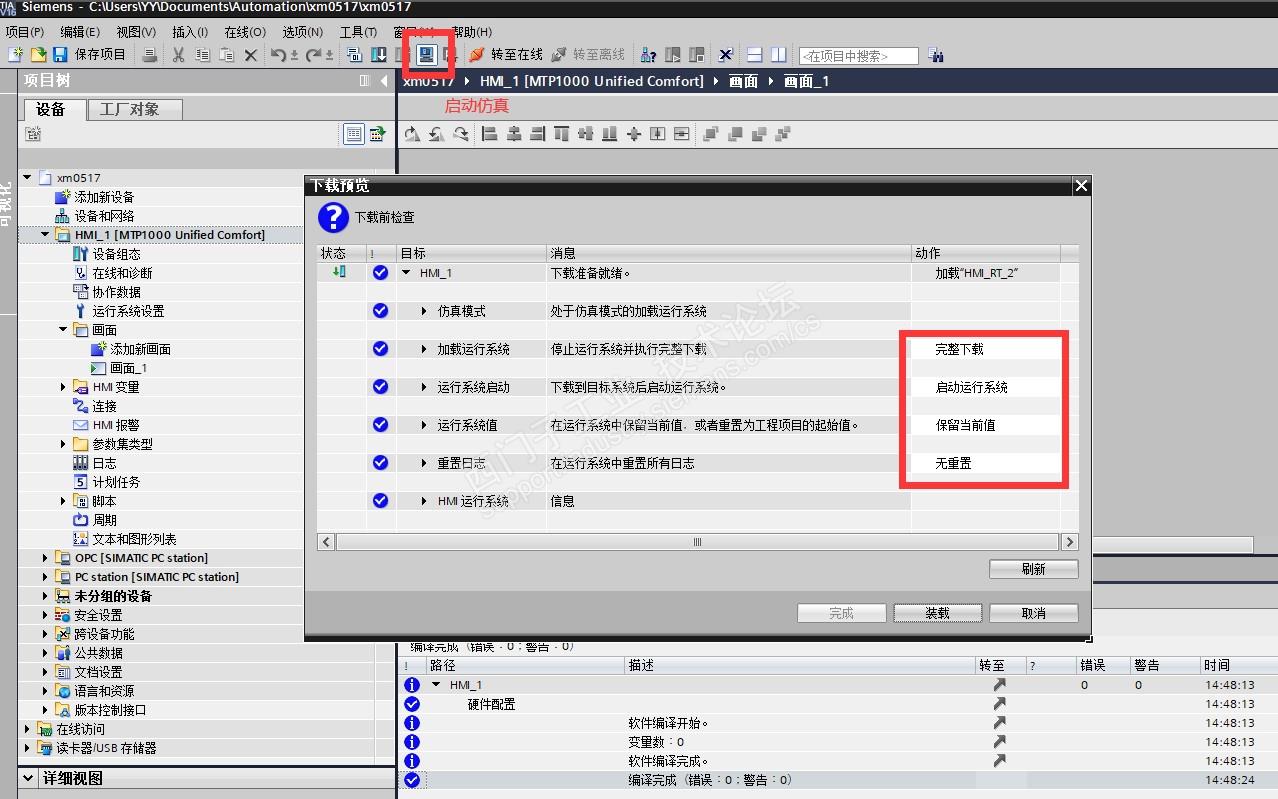Click the download to device icon
Image resolution: width=1278 pixels, height=799 pixels.
[379, 55]
